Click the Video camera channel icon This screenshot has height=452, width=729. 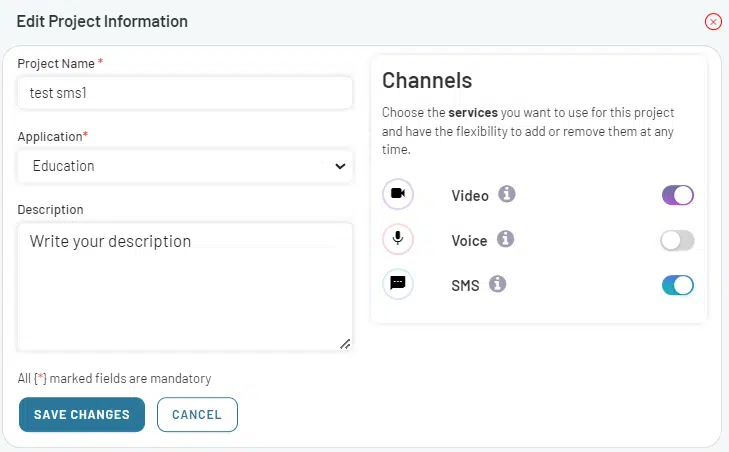(x=398, y=193)
